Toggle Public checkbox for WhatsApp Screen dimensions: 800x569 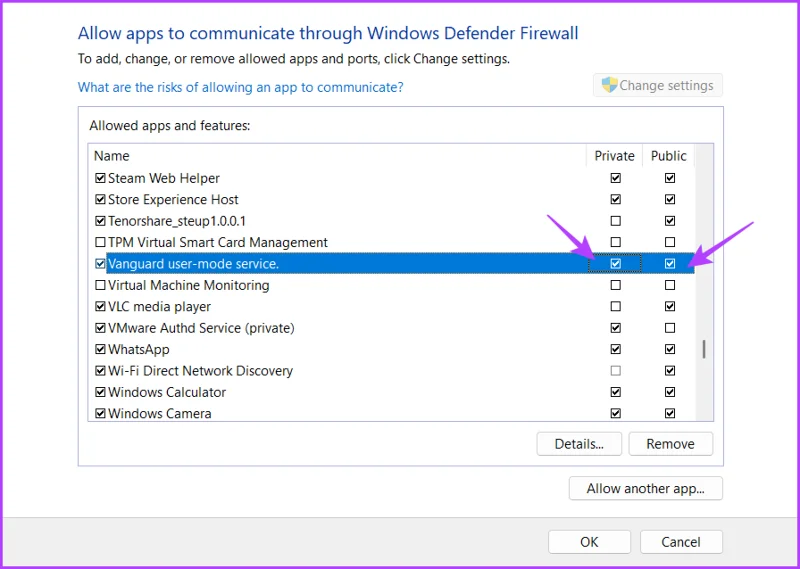[x=670, y=350]
